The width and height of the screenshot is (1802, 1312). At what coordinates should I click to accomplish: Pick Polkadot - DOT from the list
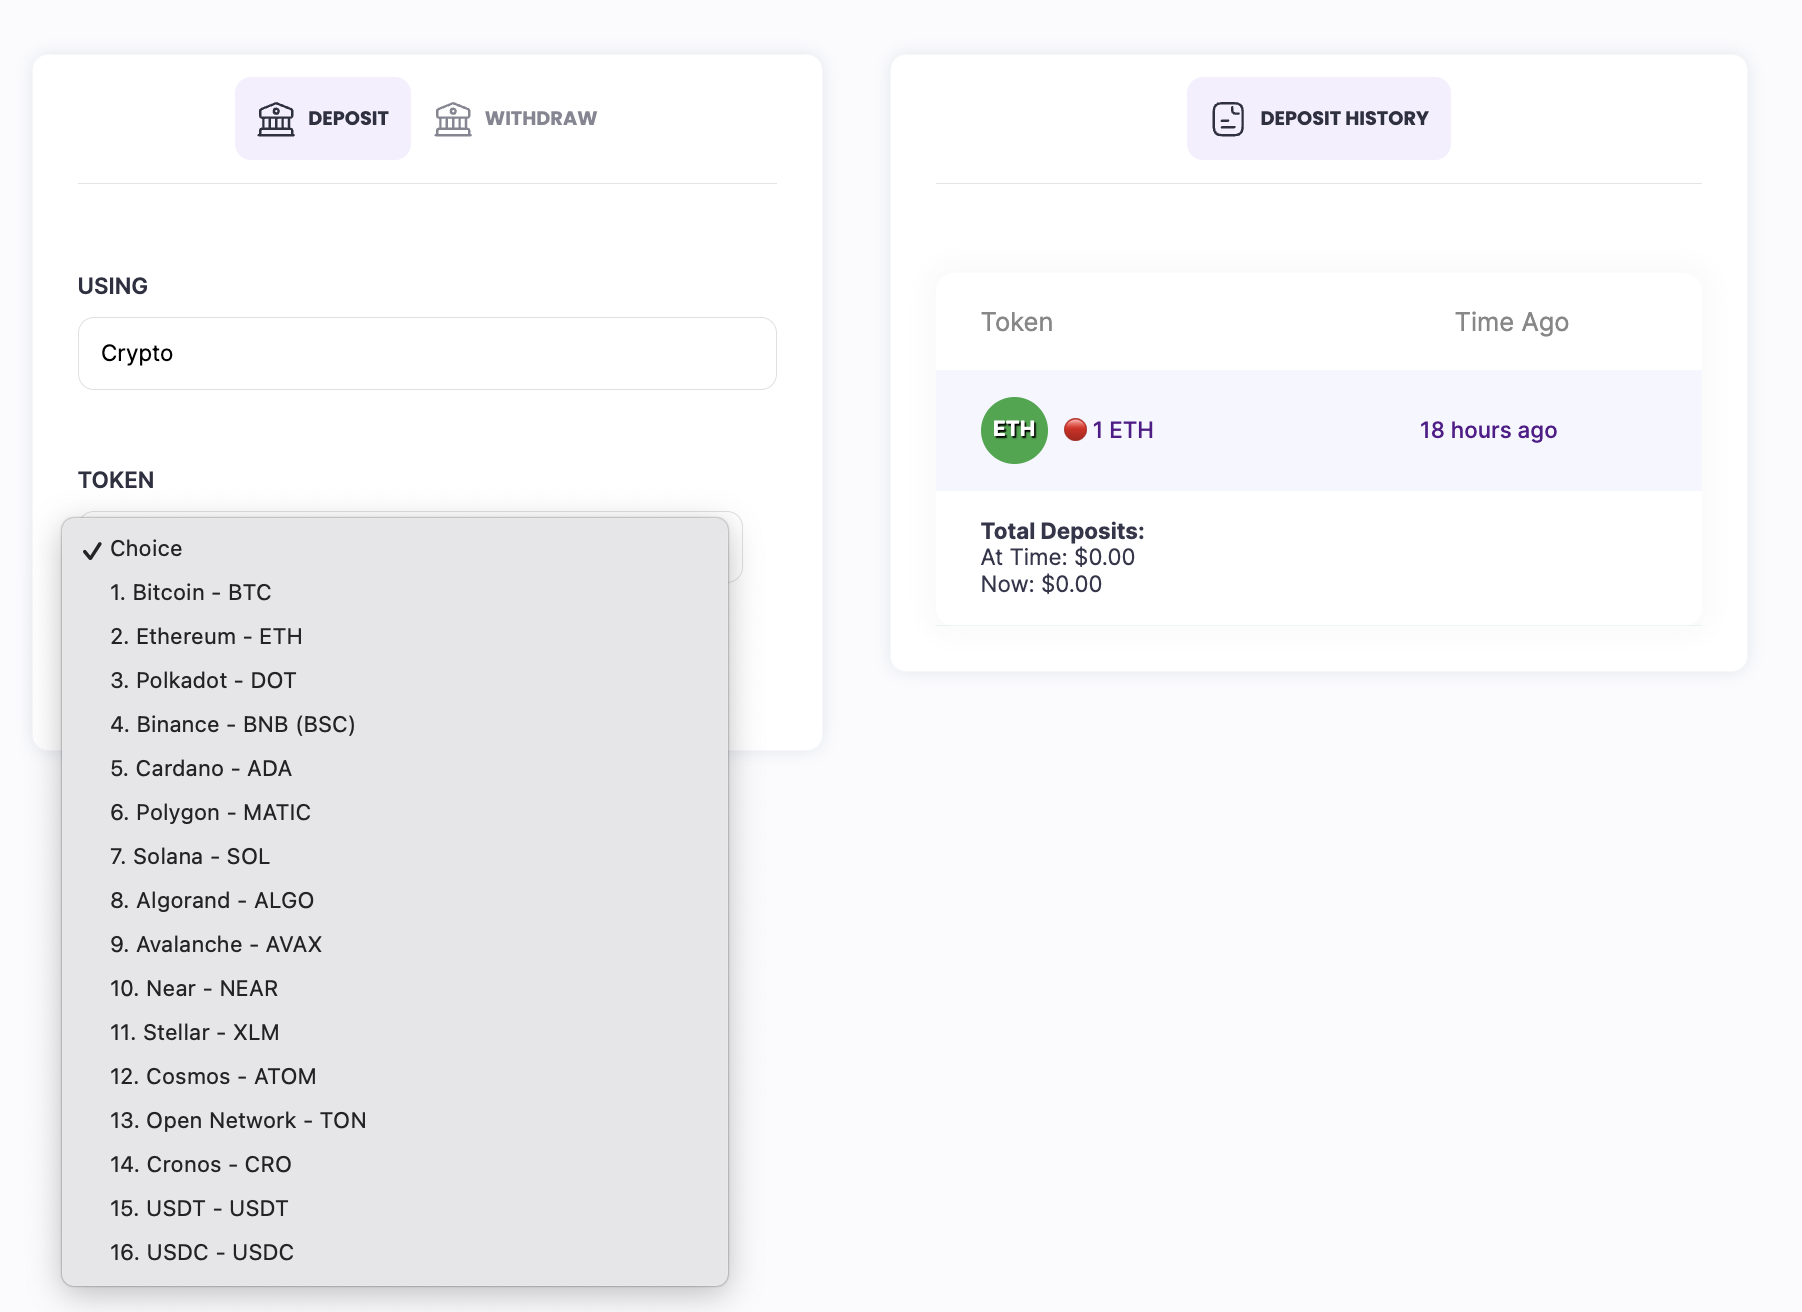point(203,680)
